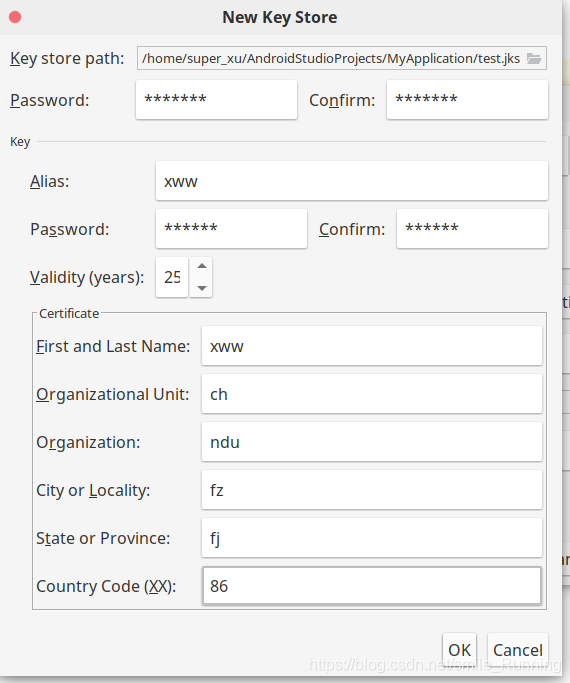570x683 pixels.
Task: Focus the key store path field
Action: [331, 58]
